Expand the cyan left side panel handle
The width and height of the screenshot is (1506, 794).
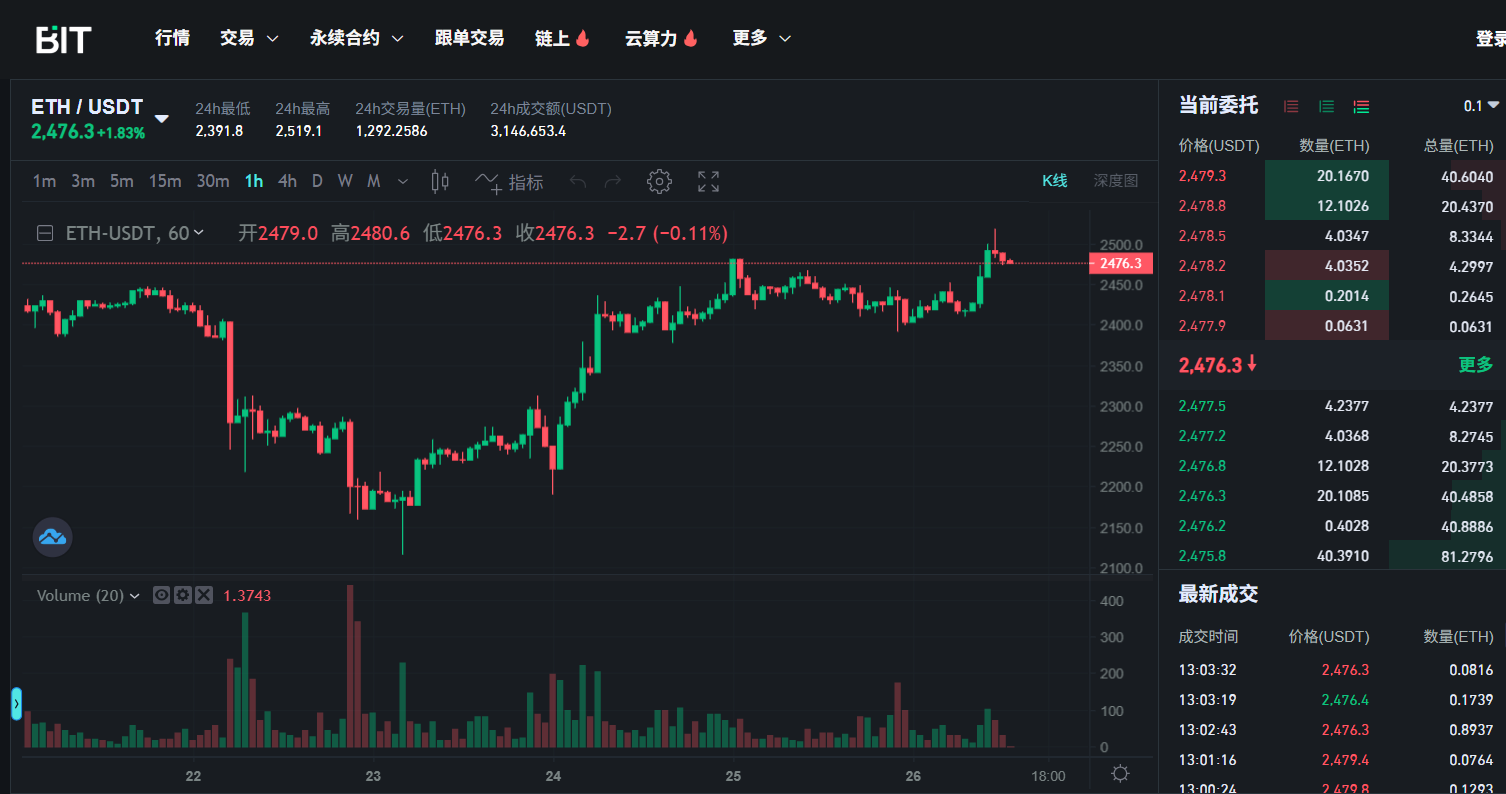pyautogui.click(x=16, y=703)
